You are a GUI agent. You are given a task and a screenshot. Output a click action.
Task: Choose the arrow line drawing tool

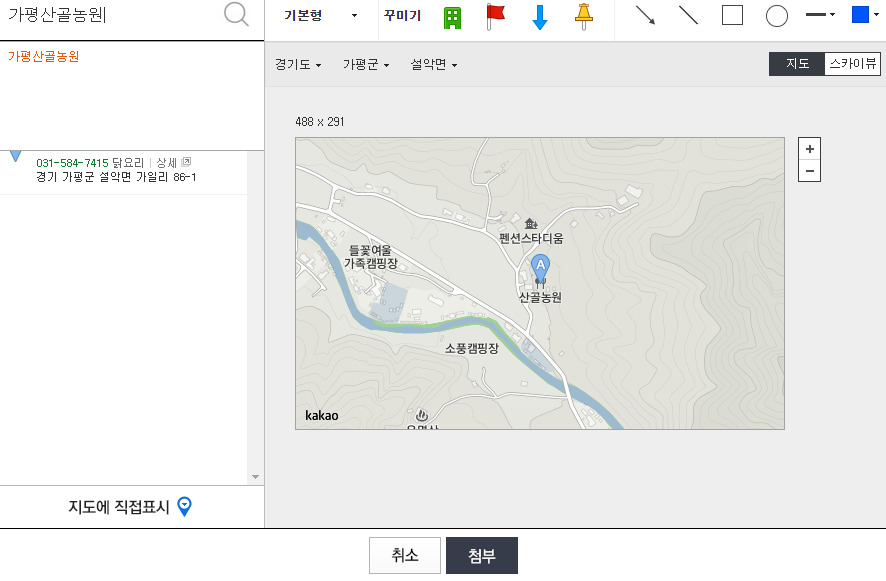[645, 15]
